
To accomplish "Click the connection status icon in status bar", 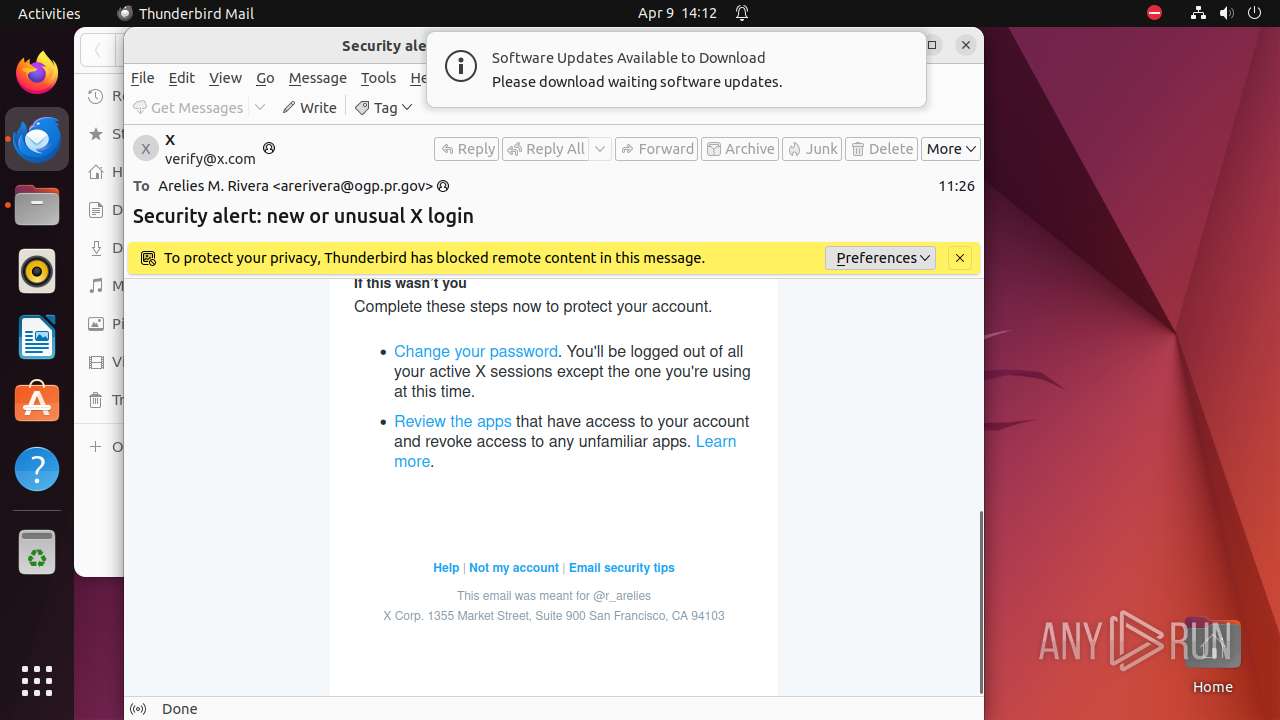I will (x=139, y=709).
